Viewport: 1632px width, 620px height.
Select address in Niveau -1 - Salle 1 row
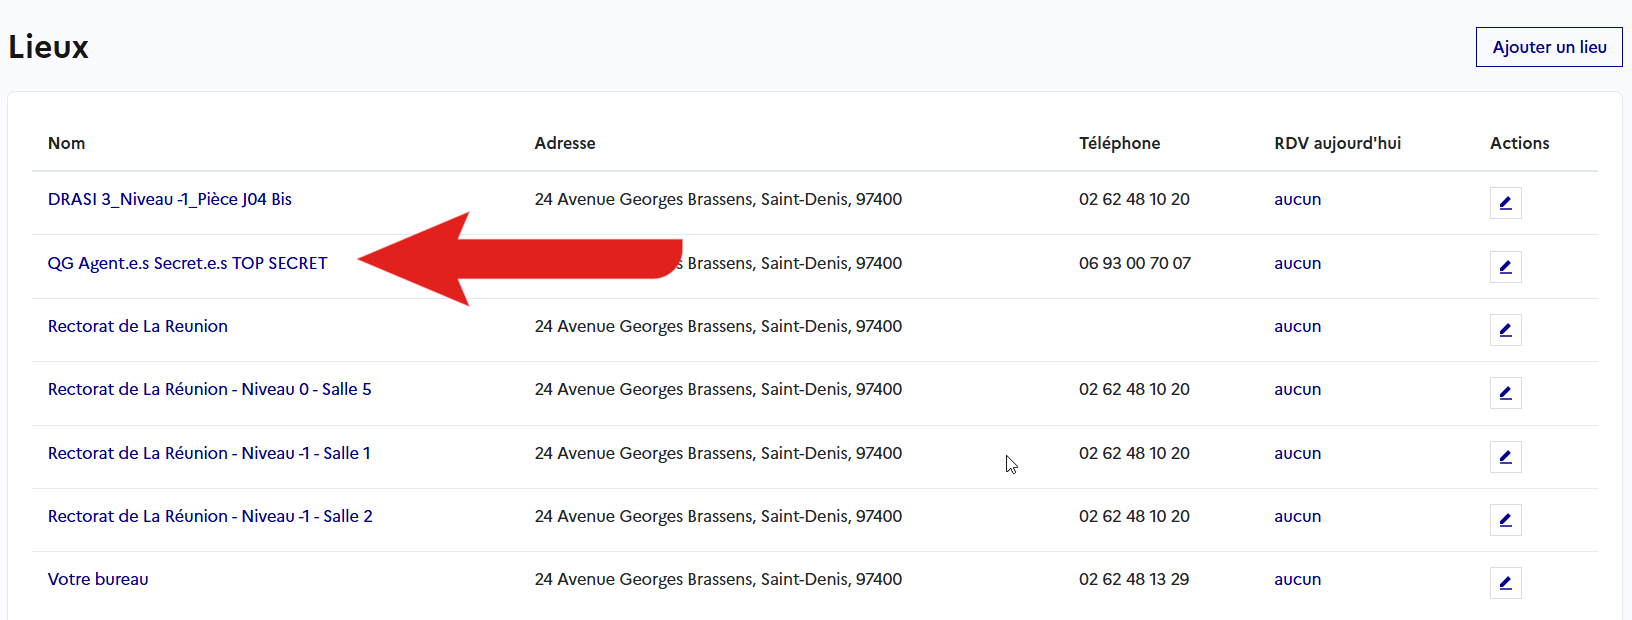[x=718, y=453]
